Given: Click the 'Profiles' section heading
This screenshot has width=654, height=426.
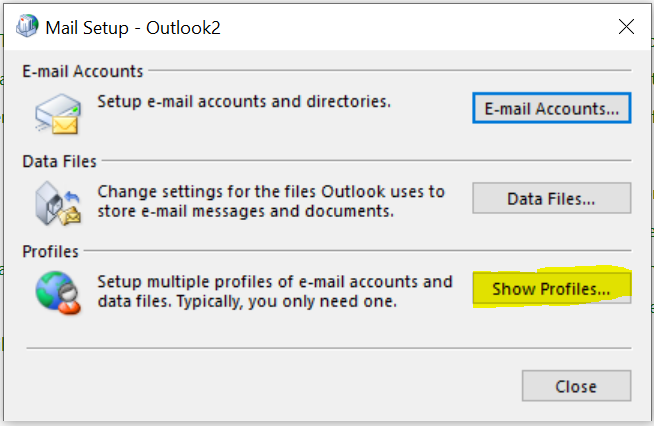Looking at the screenshot, I should 50,252.
